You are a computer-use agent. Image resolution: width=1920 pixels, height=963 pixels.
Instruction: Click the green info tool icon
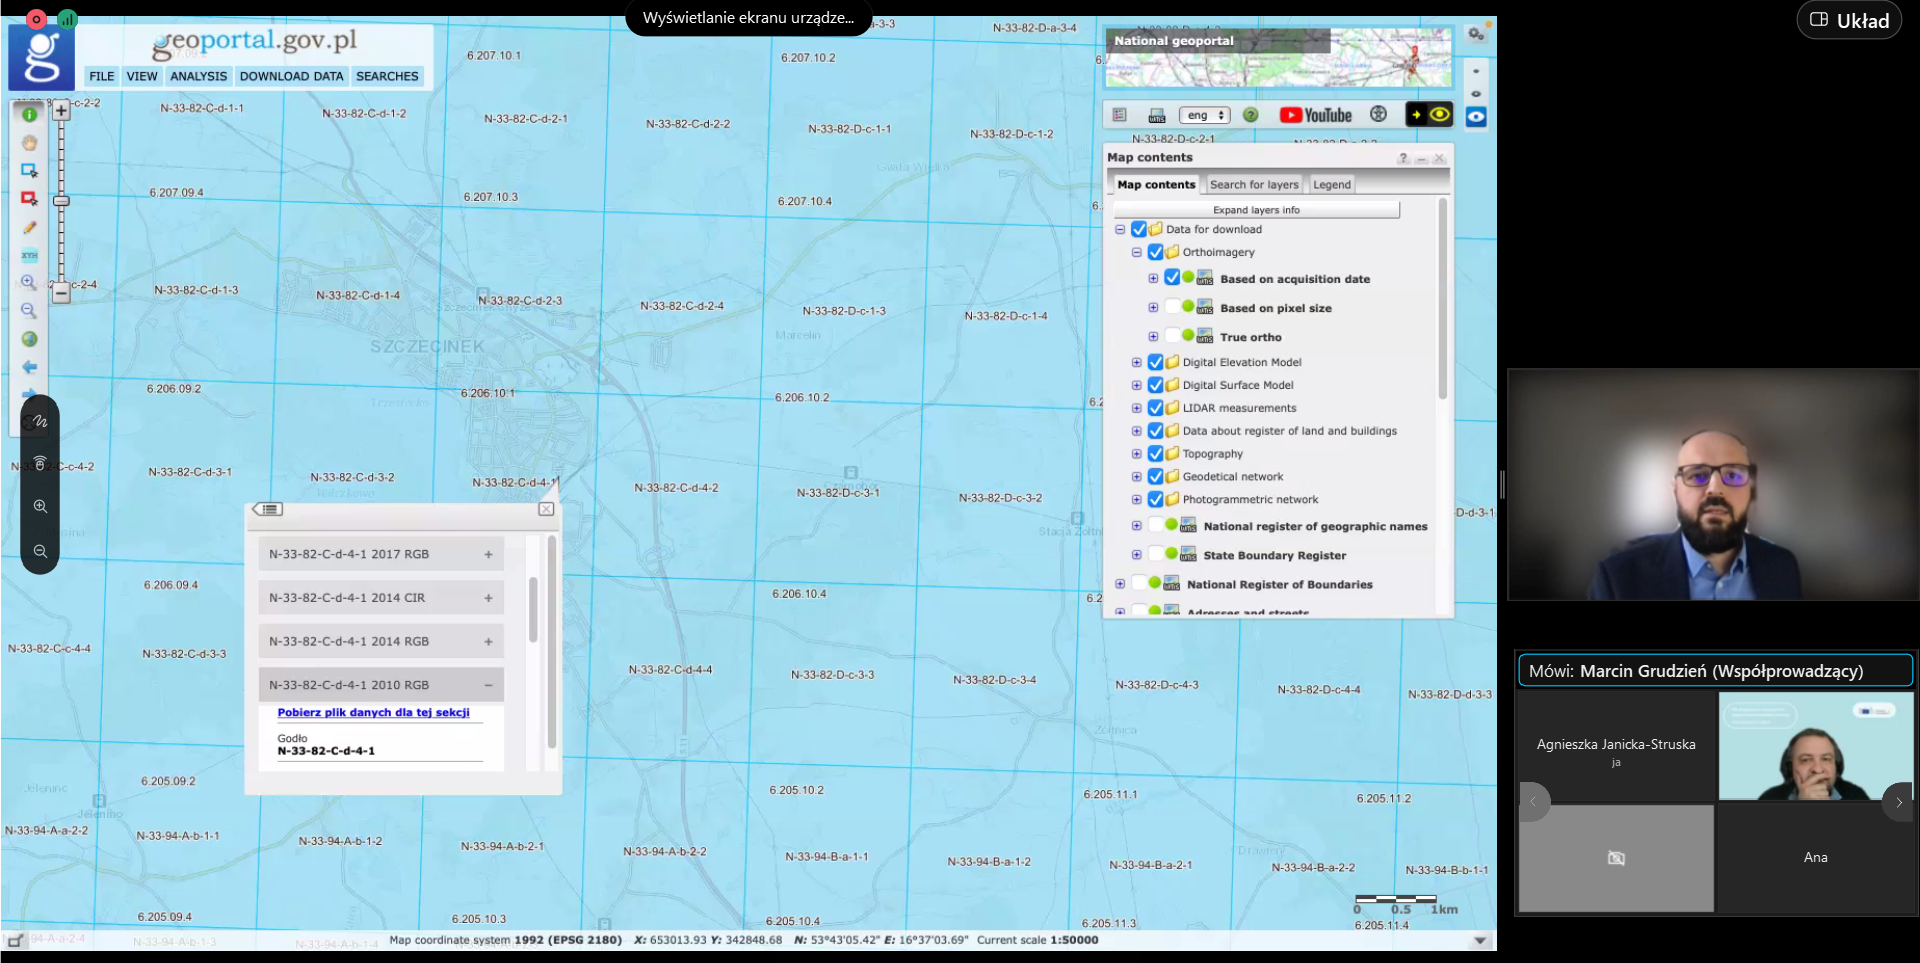[x=30, y=115]
